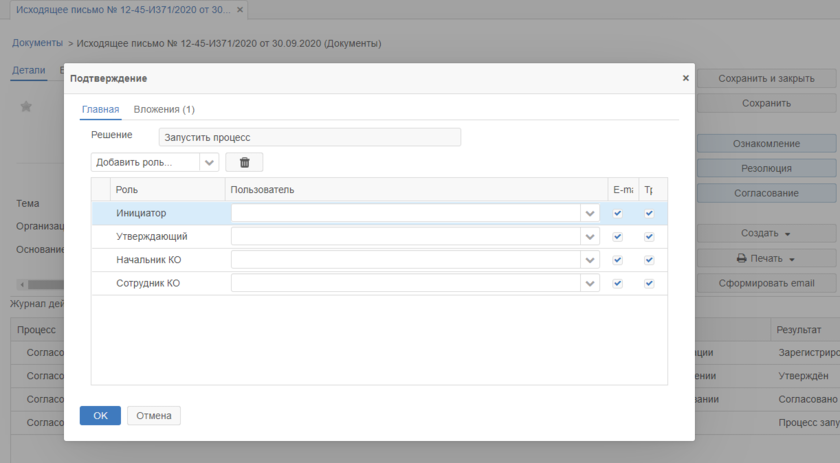Click the trash delete role icon

(244, 162)
